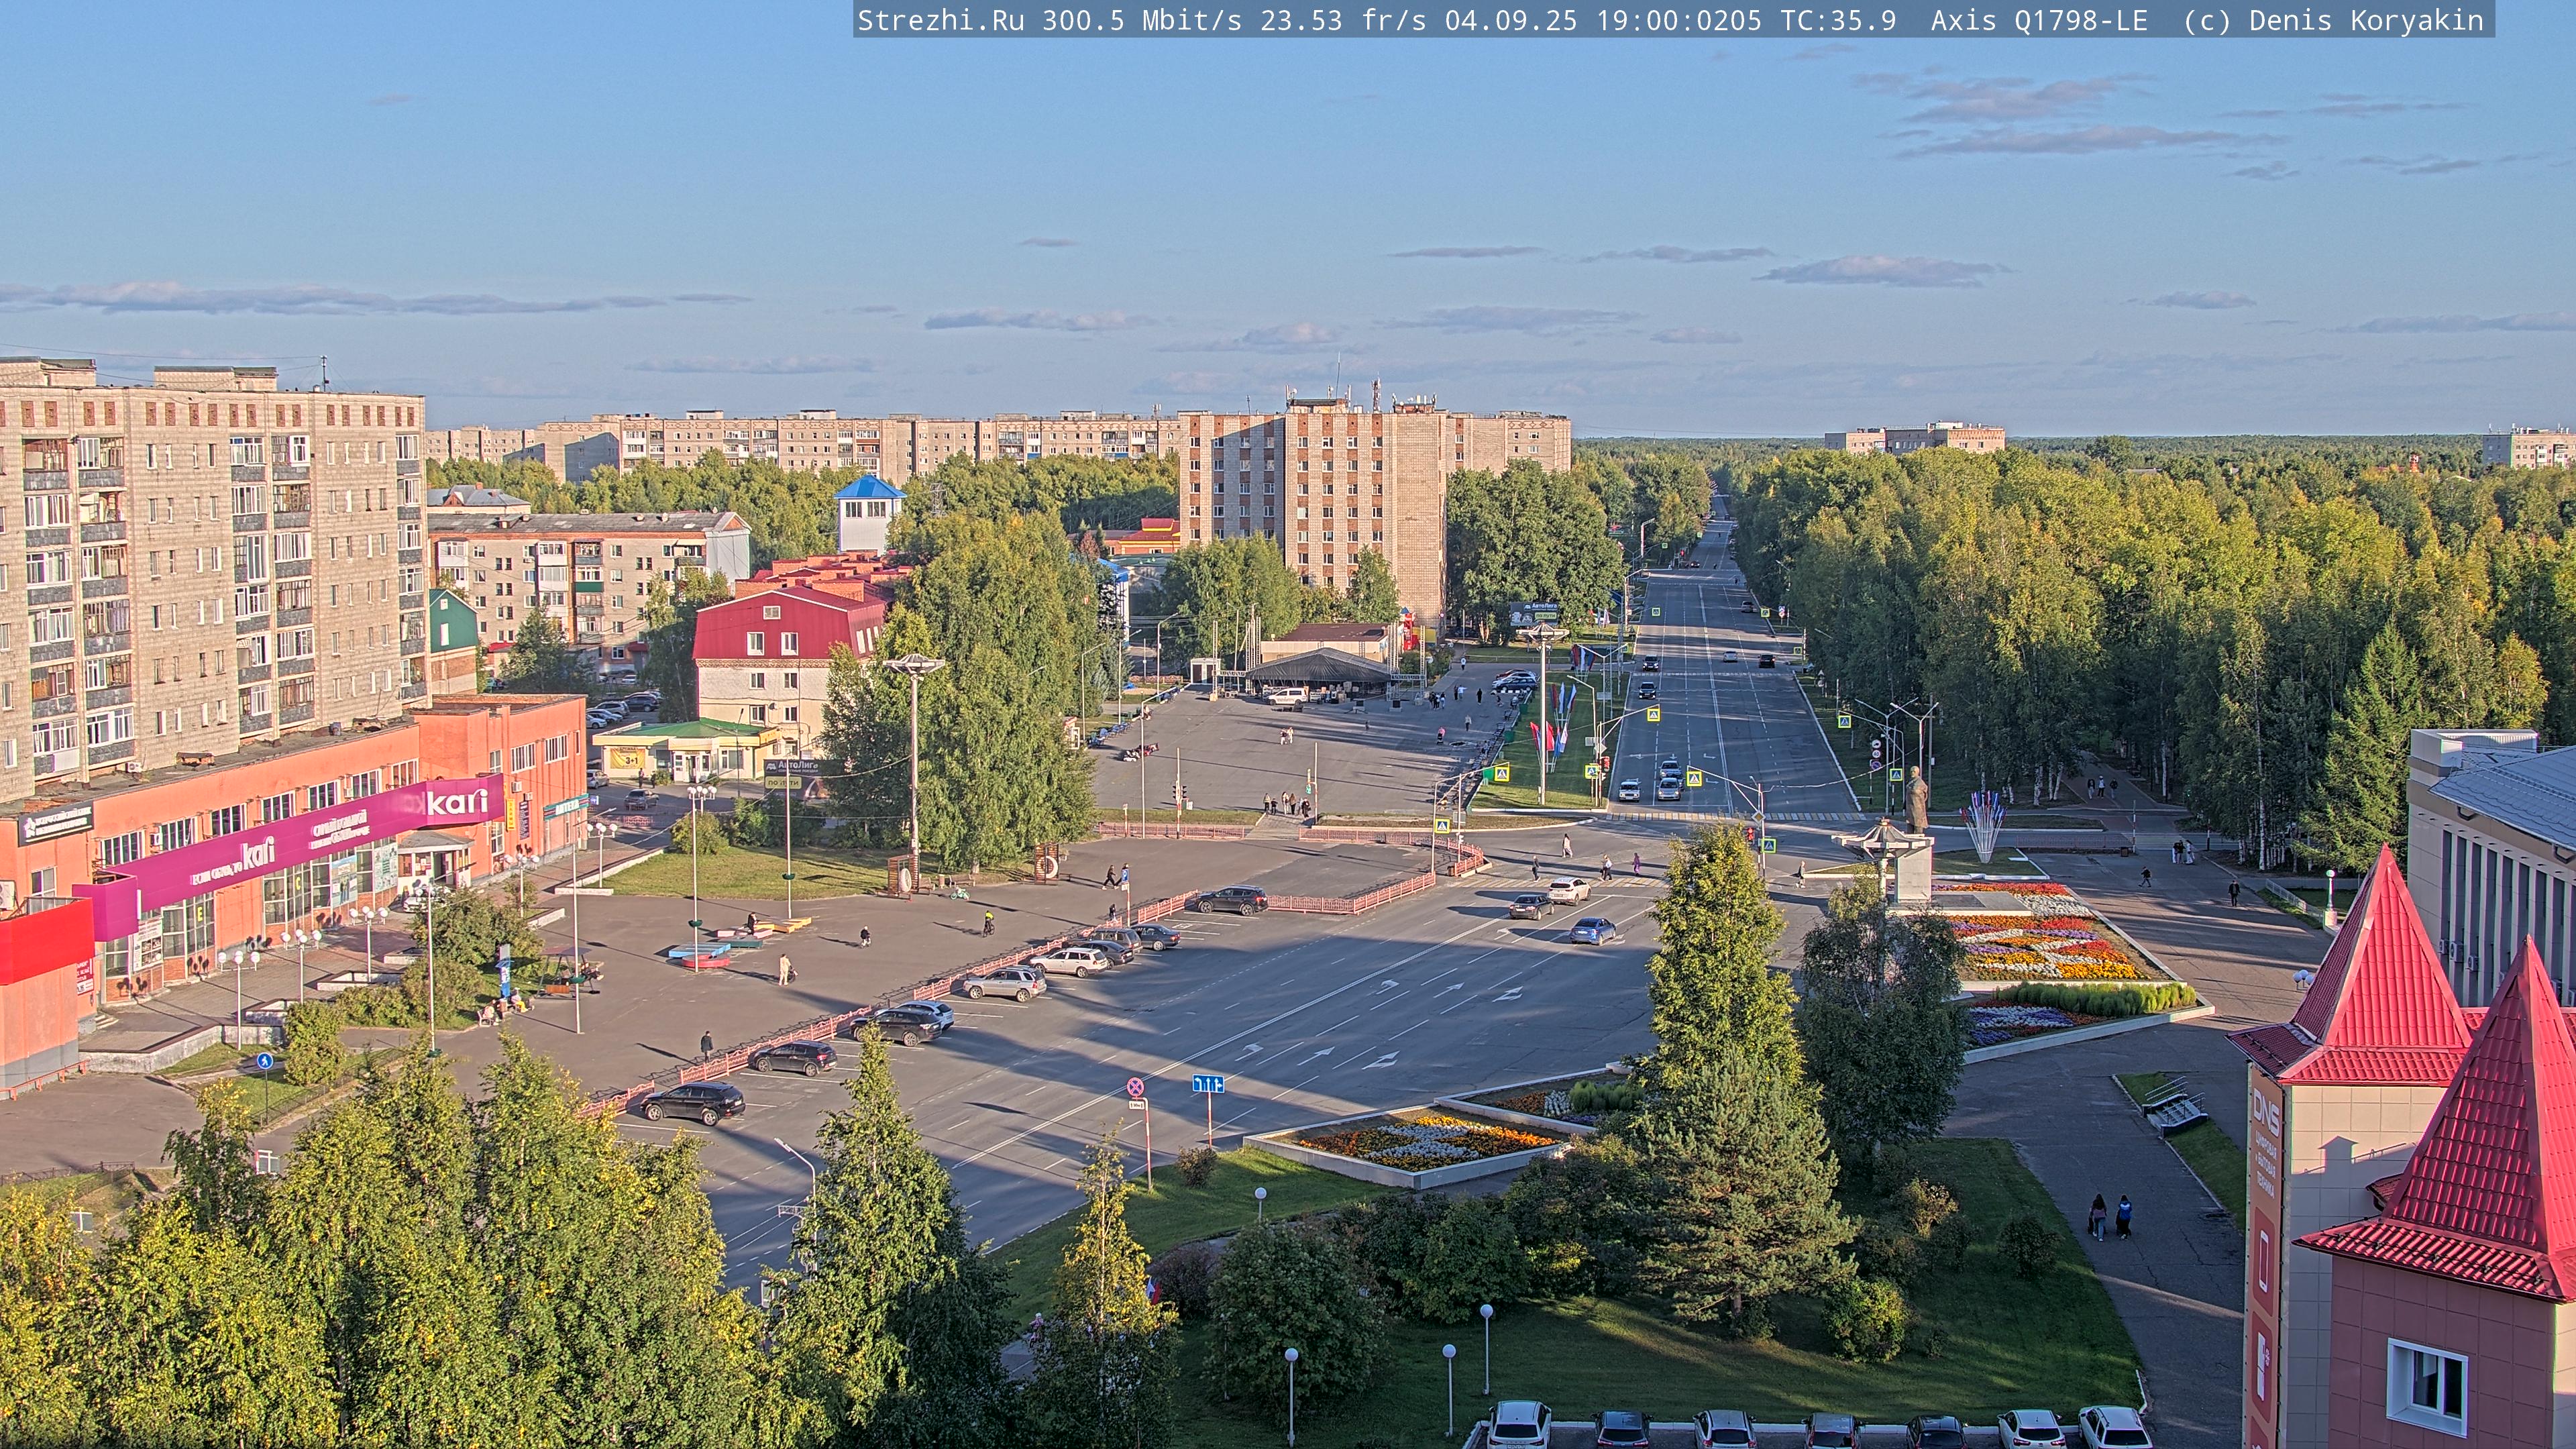This screenshot has width=2576, height=1449.
Task: Click the "Axis Q1798-LE" camera model text
Action: [2039, 20]
